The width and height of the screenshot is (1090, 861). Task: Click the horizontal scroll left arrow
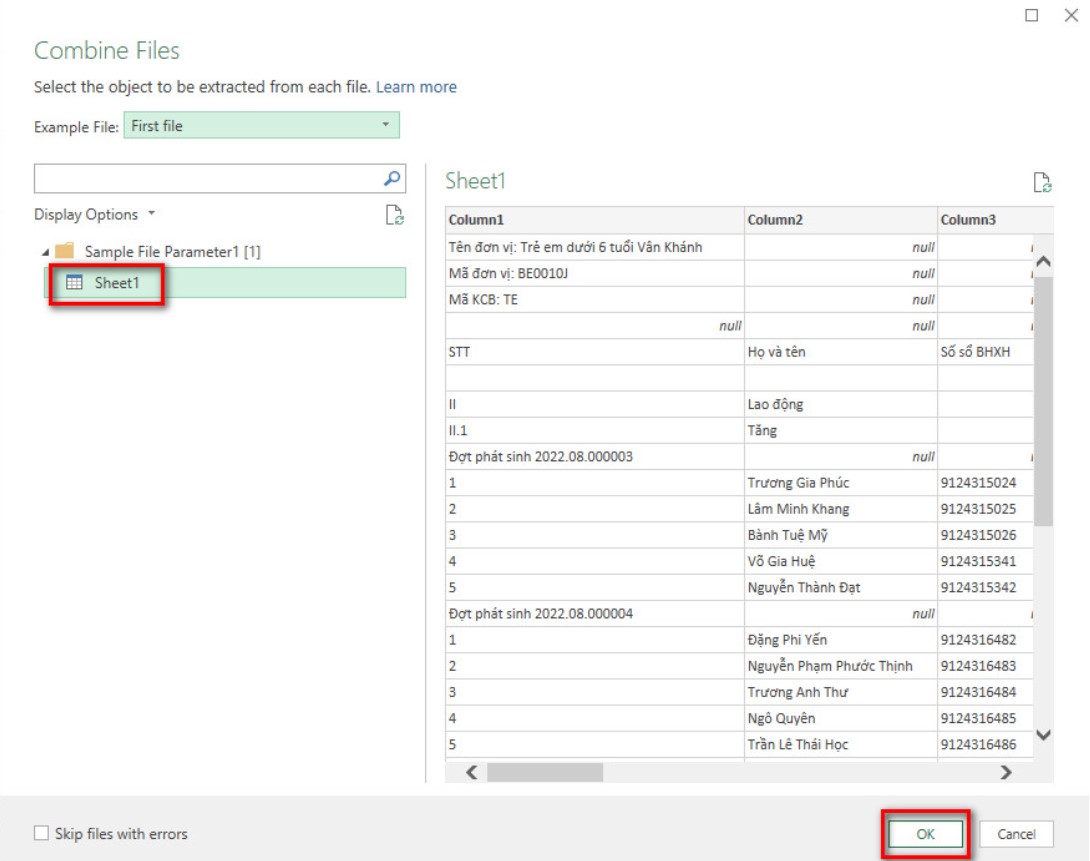point(472,772)
